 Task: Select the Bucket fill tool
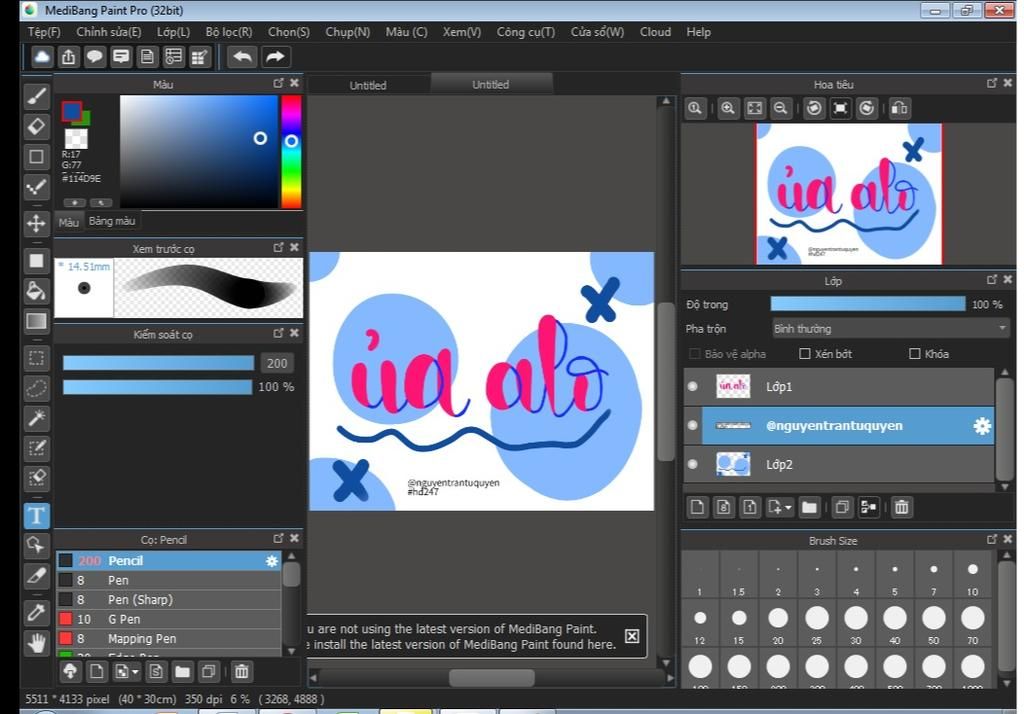pos(37,291)
